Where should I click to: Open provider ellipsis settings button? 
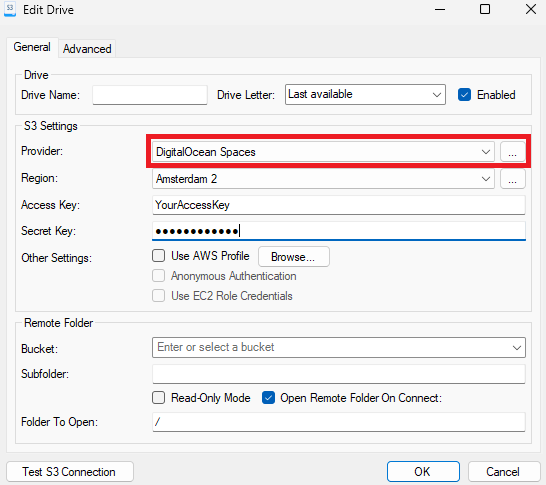click(512, 152)
